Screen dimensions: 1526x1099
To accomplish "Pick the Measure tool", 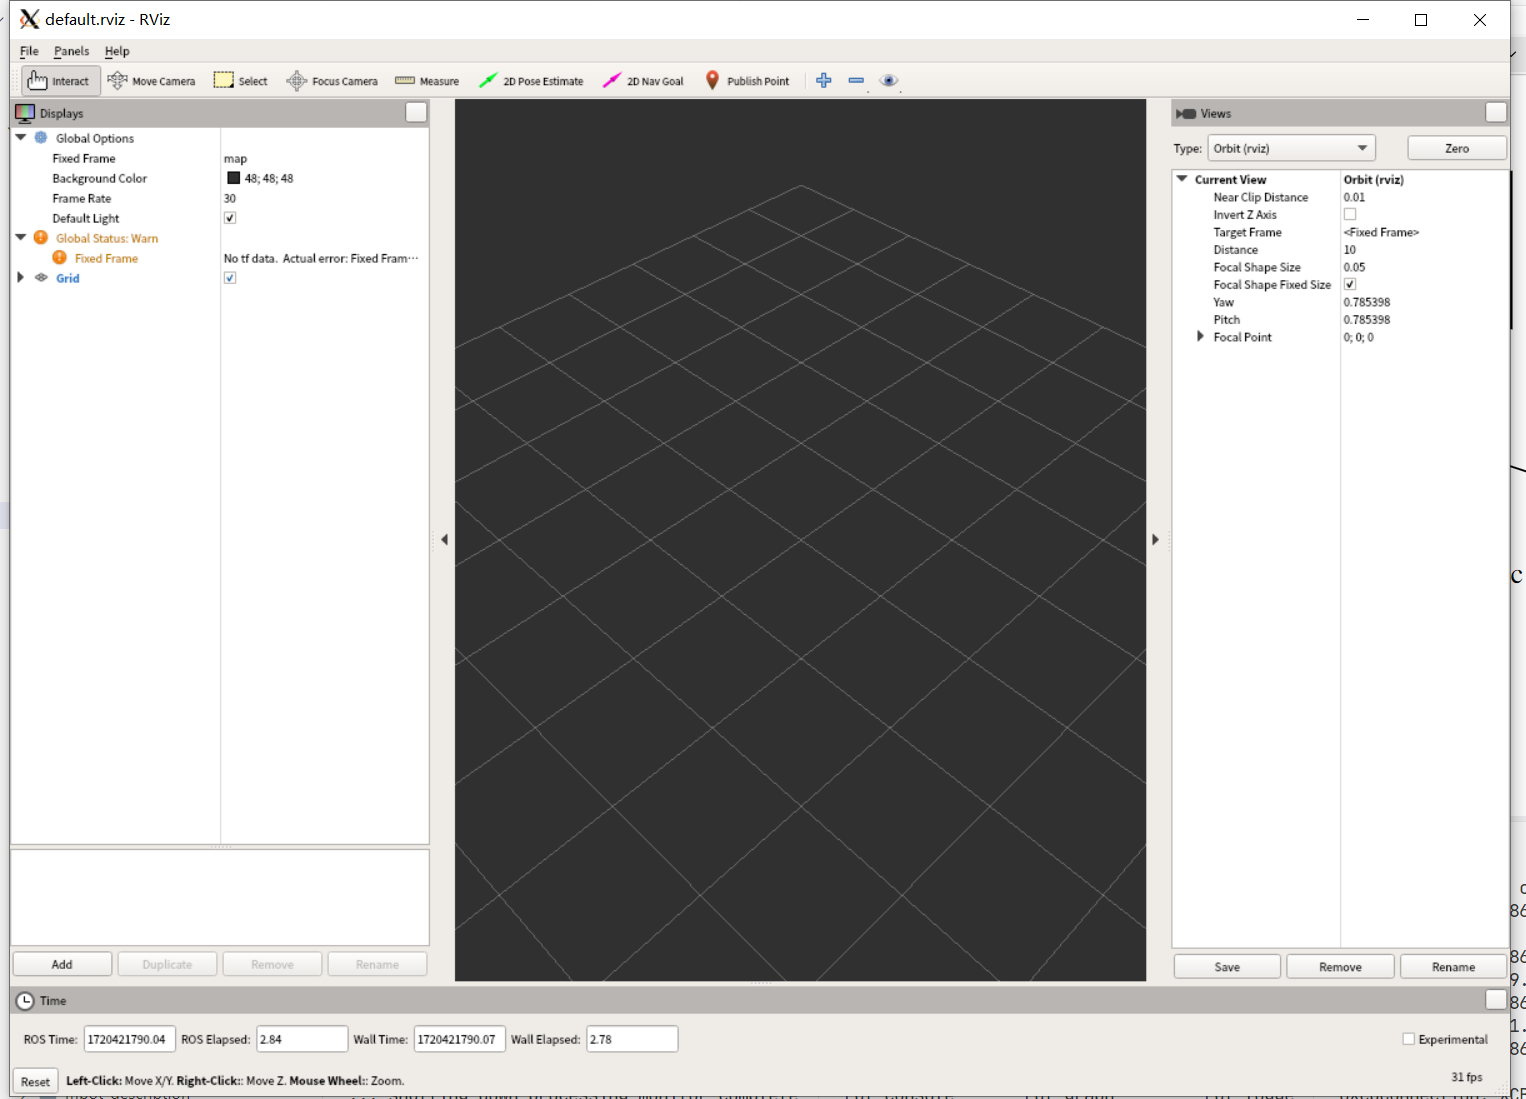I will click(x=427, y=81).
